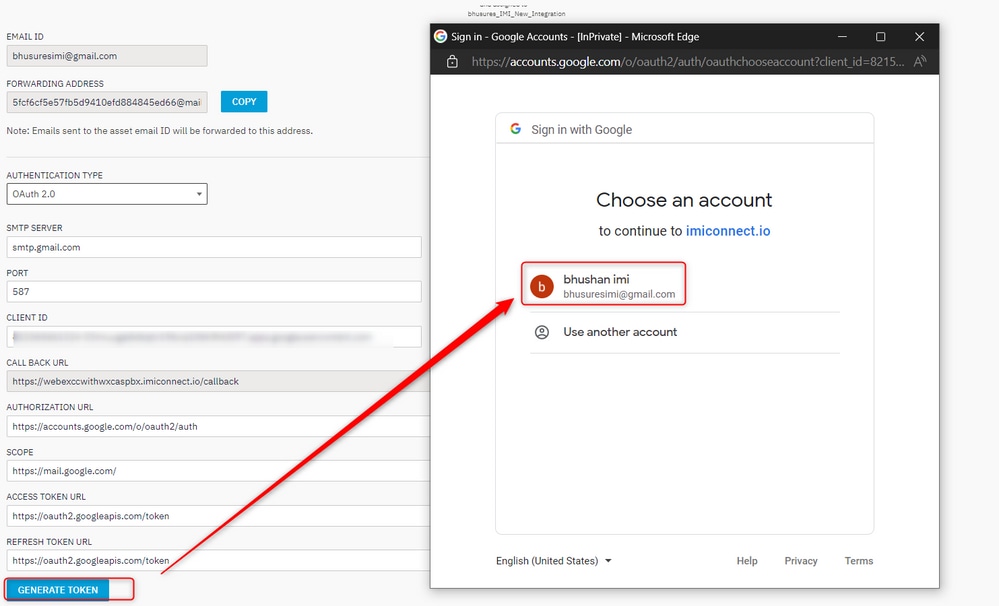This screenshot has width=999, height=606.
Task: Click the Authorization URL field
Action: pyautogui.click(x=218, y=426)
